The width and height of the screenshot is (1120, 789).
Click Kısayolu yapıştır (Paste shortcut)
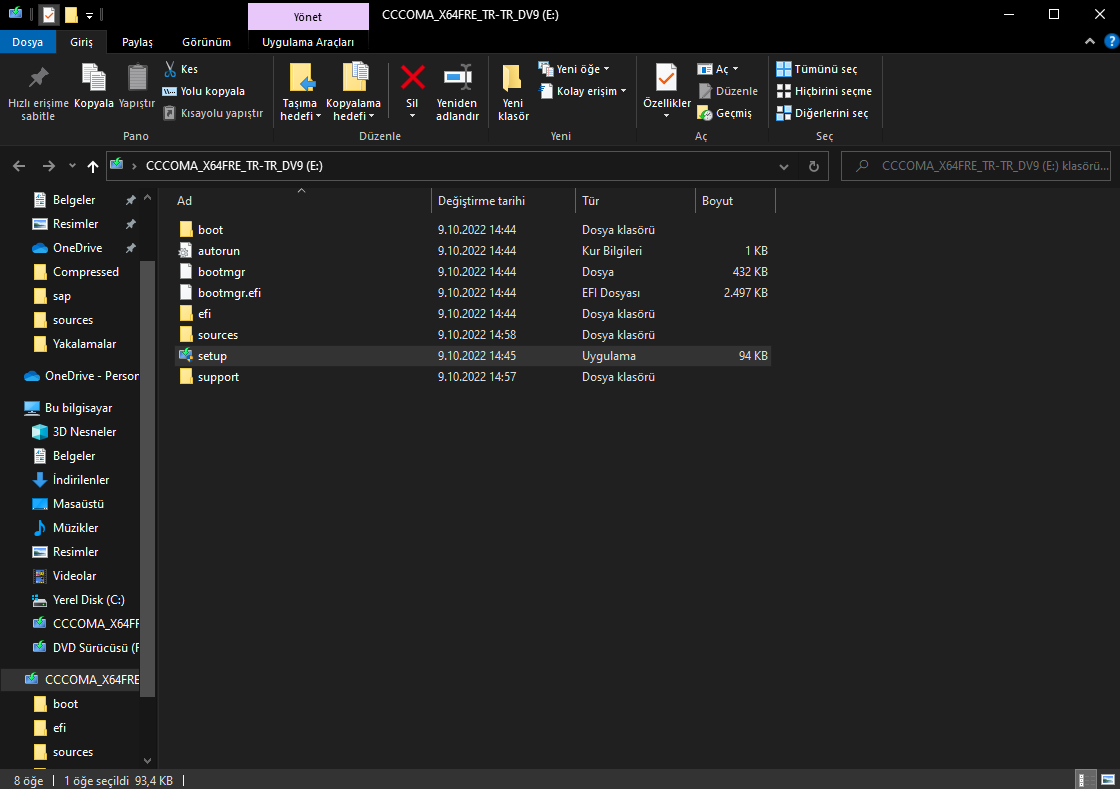point(213,113)
